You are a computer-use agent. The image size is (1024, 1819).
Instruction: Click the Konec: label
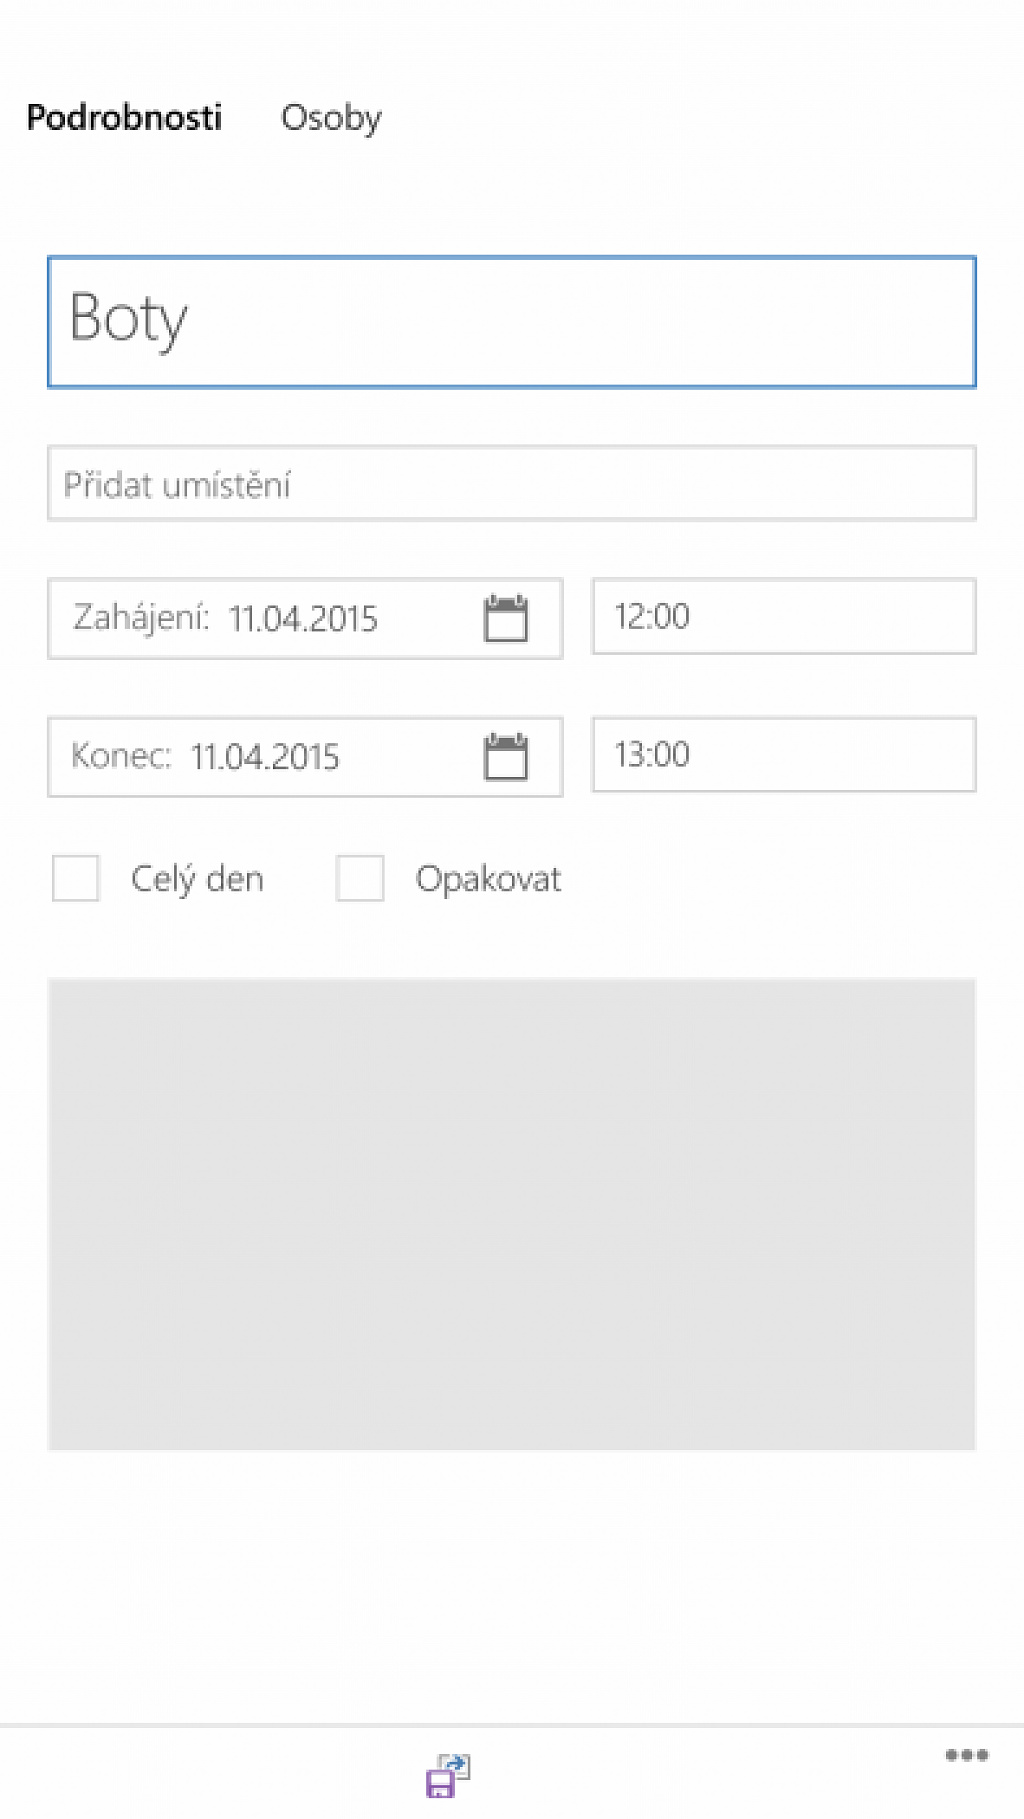tap(121, 755)
